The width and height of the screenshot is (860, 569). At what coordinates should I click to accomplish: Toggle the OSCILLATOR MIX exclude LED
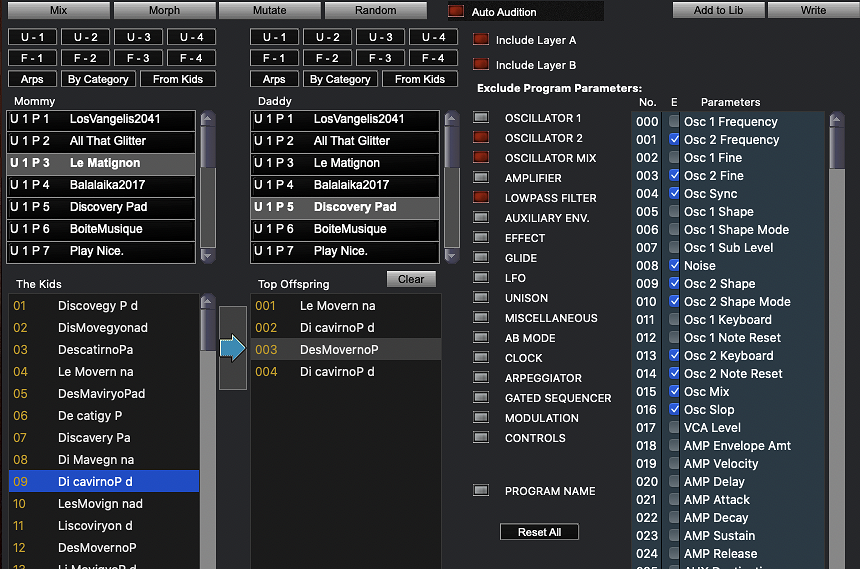481,158
